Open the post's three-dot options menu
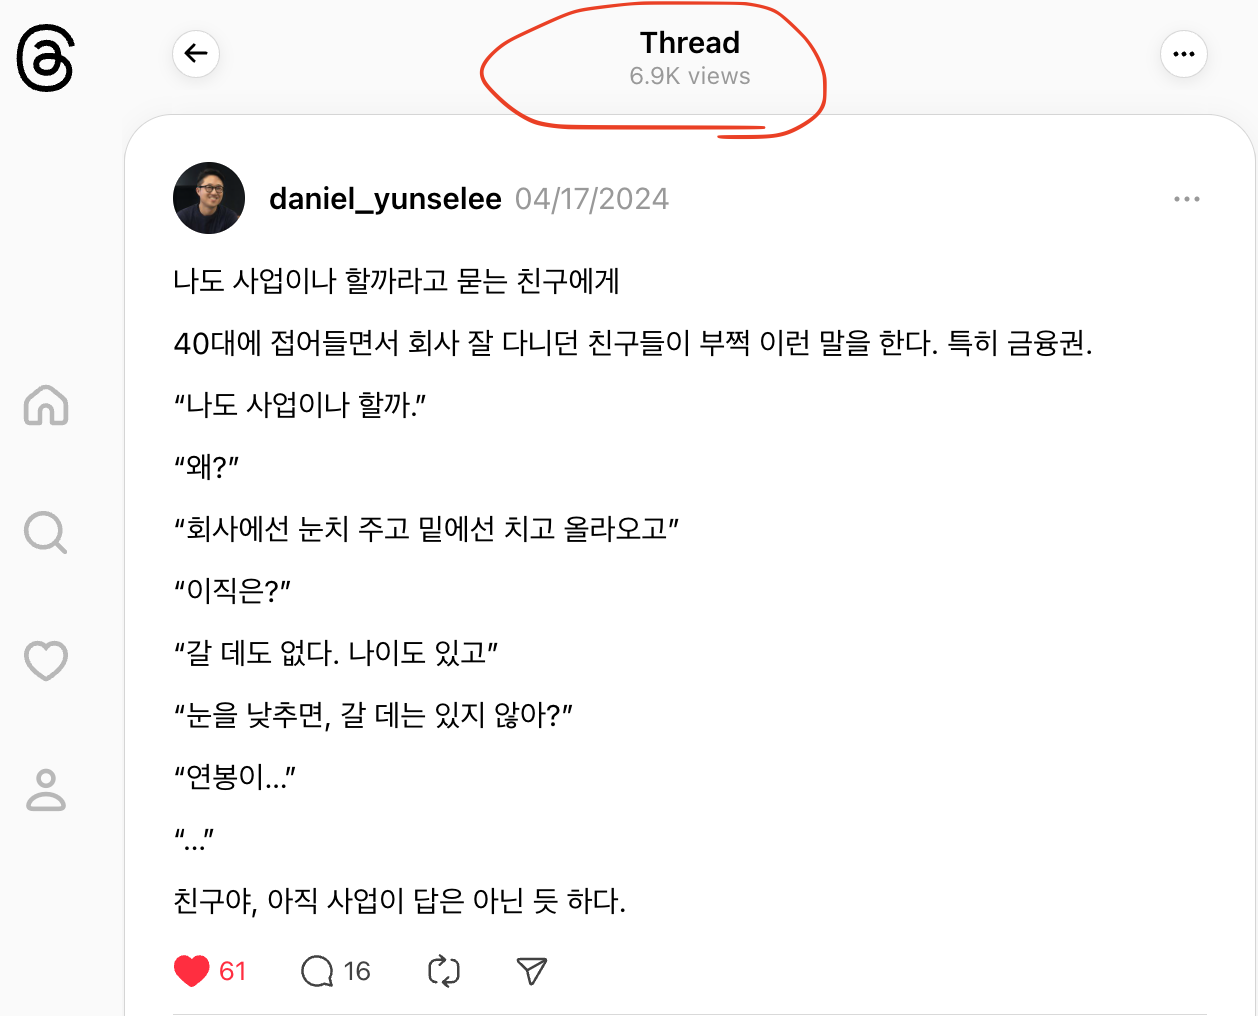The width and height of the screenshot is (1258, 1016). (1187, 199)
